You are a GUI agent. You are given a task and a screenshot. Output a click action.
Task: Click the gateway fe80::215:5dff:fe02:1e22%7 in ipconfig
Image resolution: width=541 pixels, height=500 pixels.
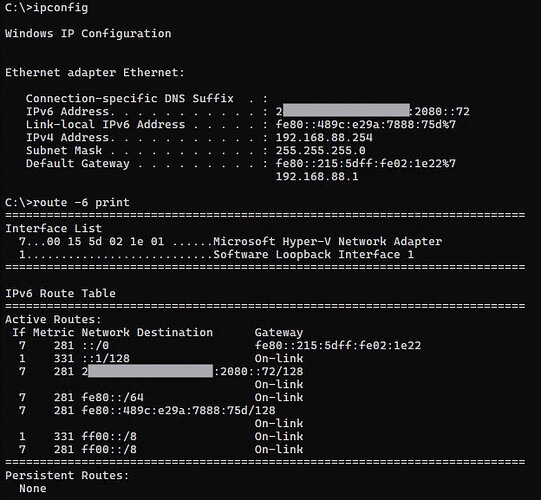pyautogui.click(x=366, y=164)
